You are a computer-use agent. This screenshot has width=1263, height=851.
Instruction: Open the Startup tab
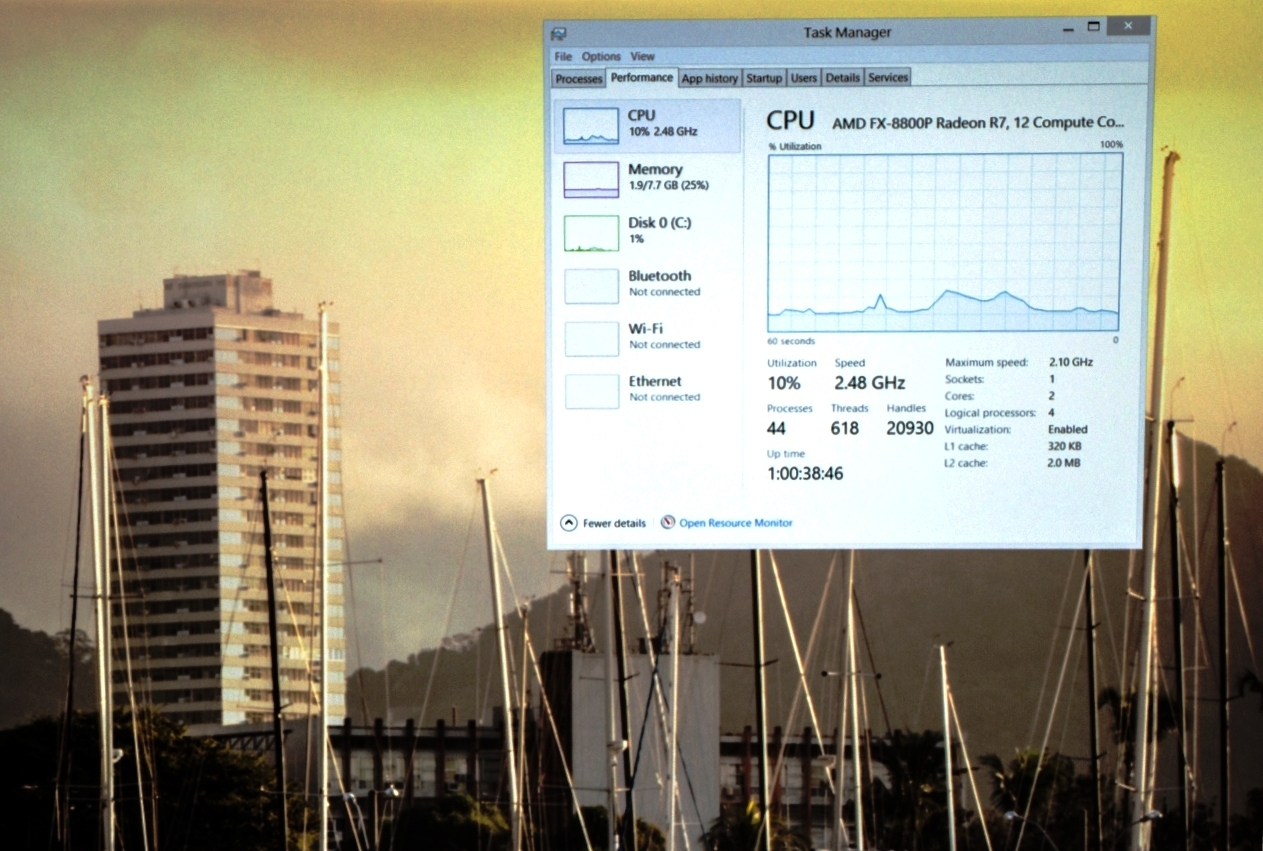click(x=764, y=78)
